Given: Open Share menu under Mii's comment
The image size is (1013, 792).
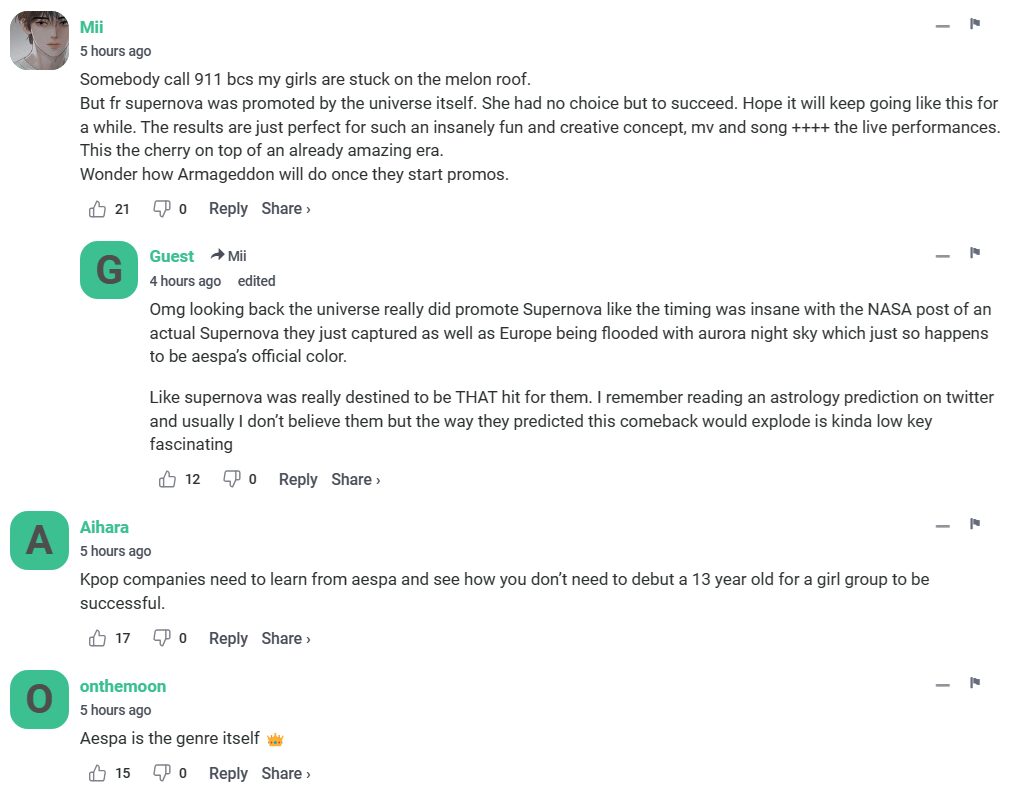Looking at the screenshot, I should pyautogui.click(x=286, y=209).
